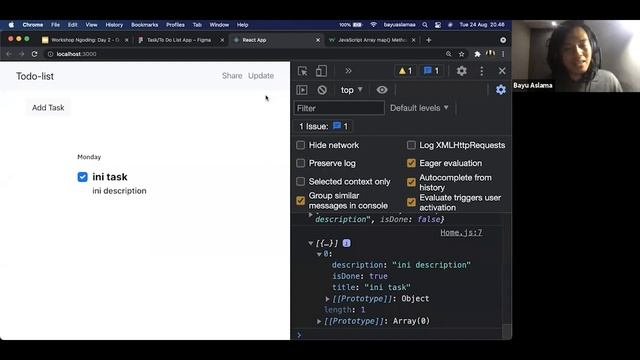This screenshot has width=640, height=360.
Task: Click the array info badge icon
Action: pyautogui.click(x=347, y=243)
